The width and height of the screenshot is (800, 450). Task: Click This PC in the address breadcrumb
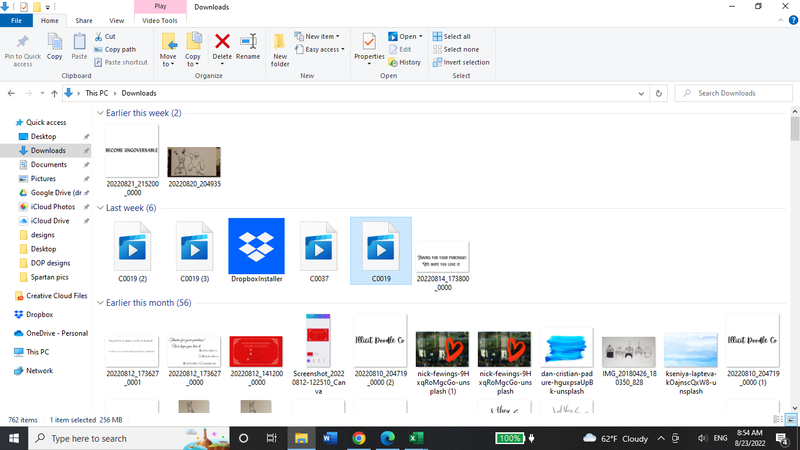pos(96,93)
